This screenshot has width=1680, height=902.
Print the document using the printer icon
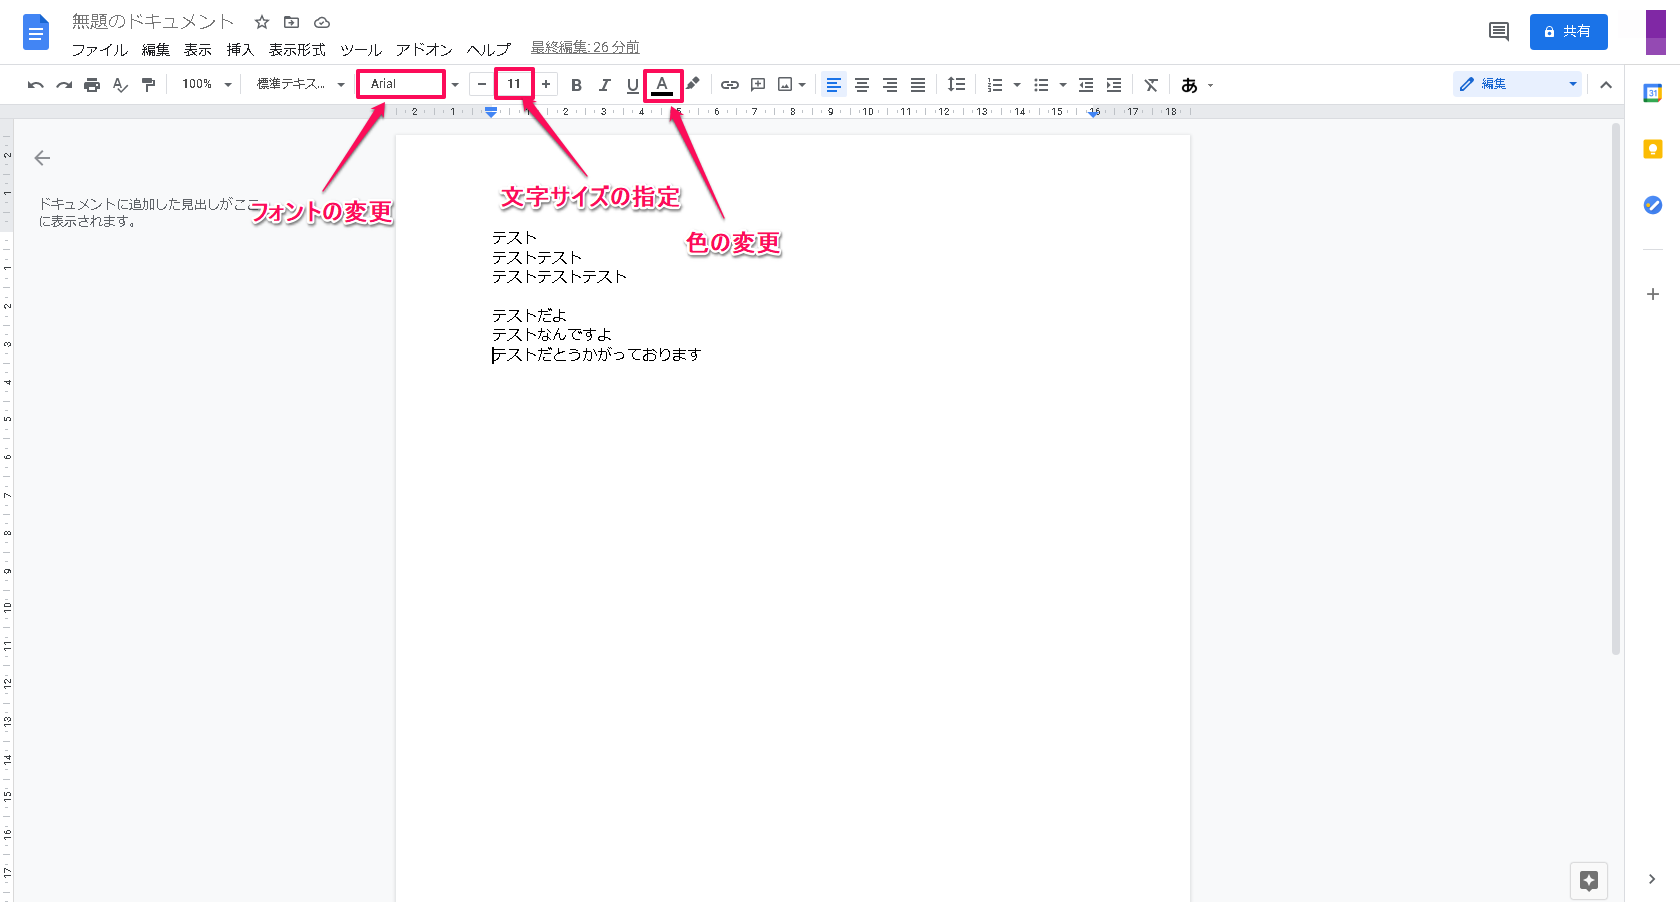(92, 85)
